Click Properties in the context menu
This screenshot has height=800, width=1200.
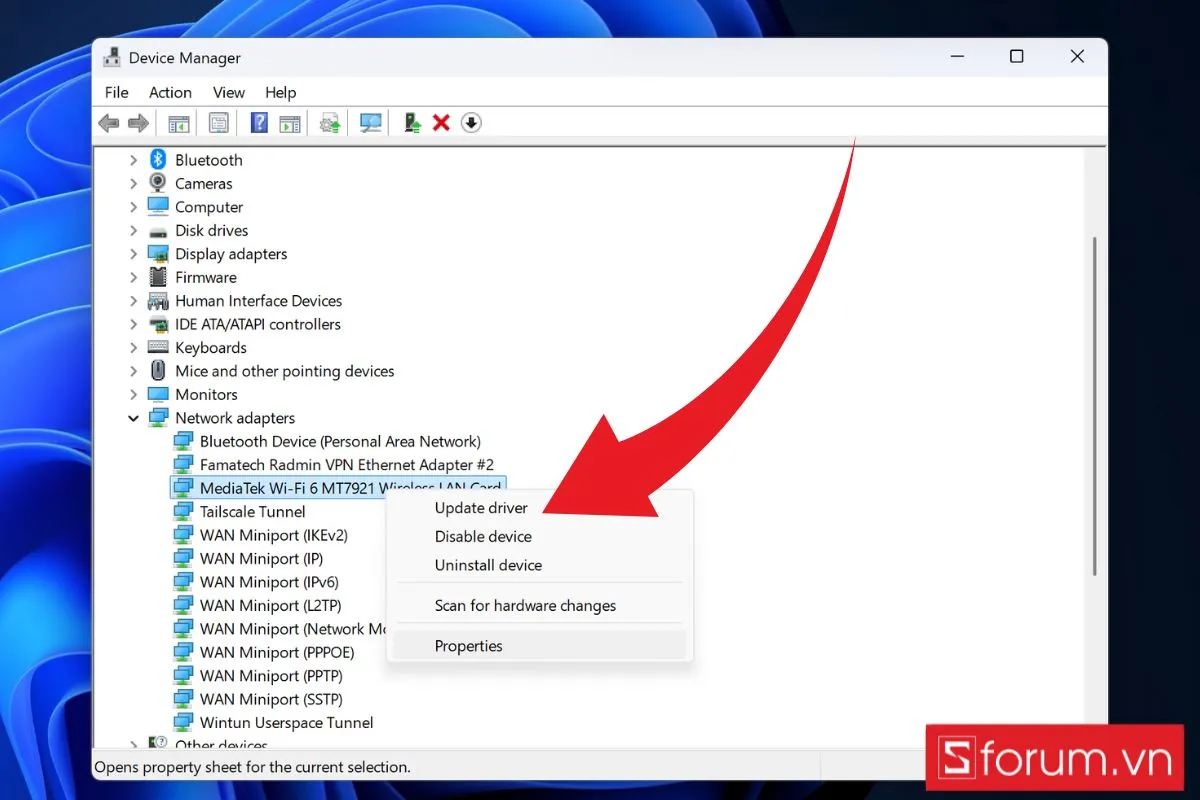click(469, 646)
